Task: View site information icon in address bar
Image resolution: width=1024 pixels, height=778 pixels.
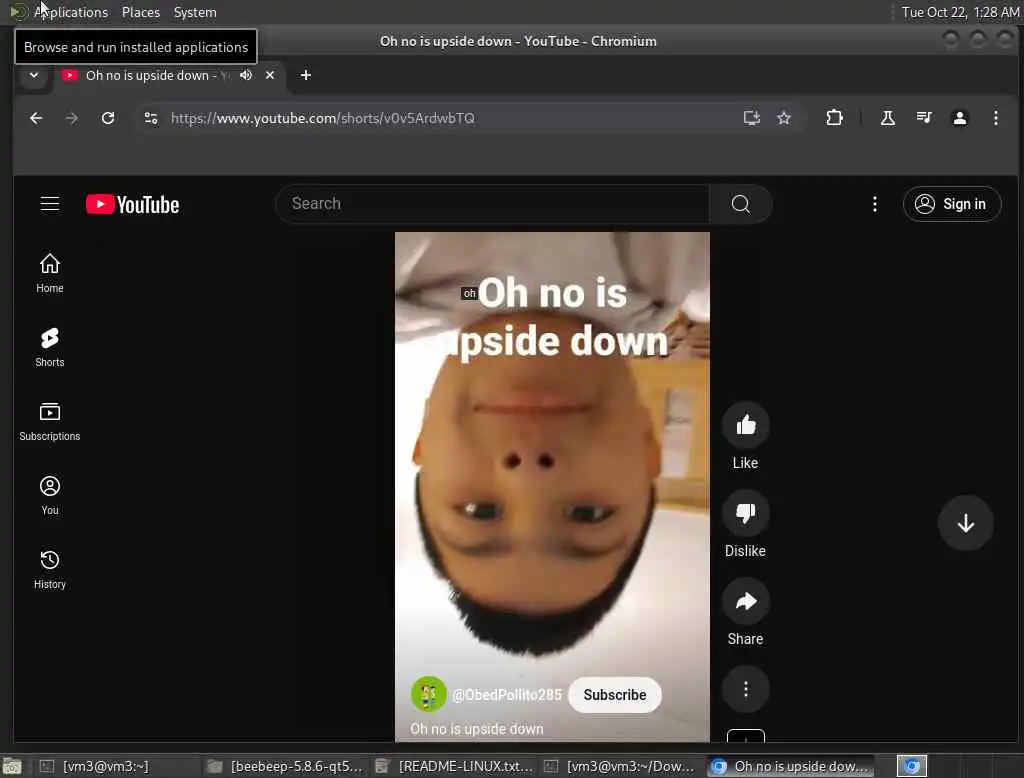Action: (x=151, y=118)
